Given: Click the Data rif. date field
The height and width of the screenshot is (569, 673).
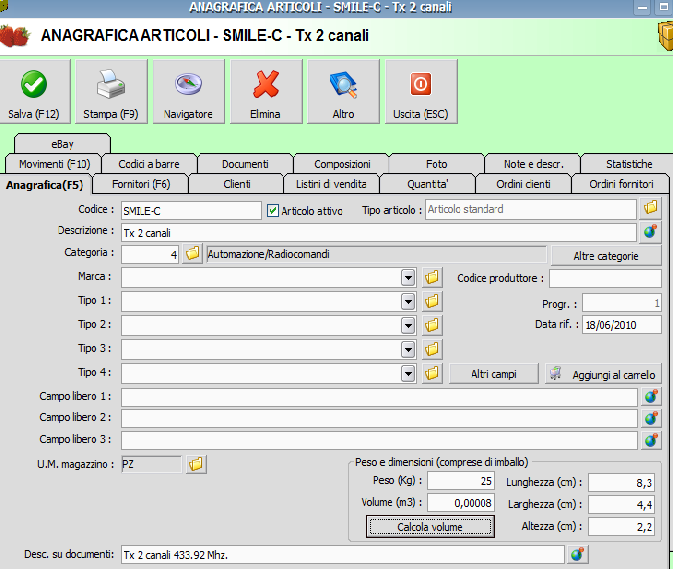Looking at the screenshot, I should 621,325.
